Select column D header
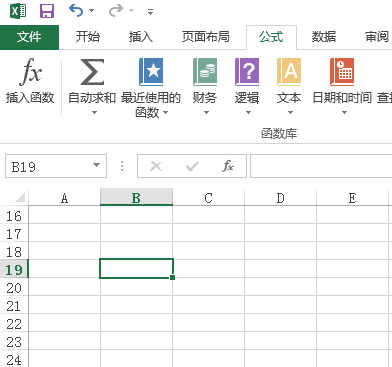 tap(280, 198)
